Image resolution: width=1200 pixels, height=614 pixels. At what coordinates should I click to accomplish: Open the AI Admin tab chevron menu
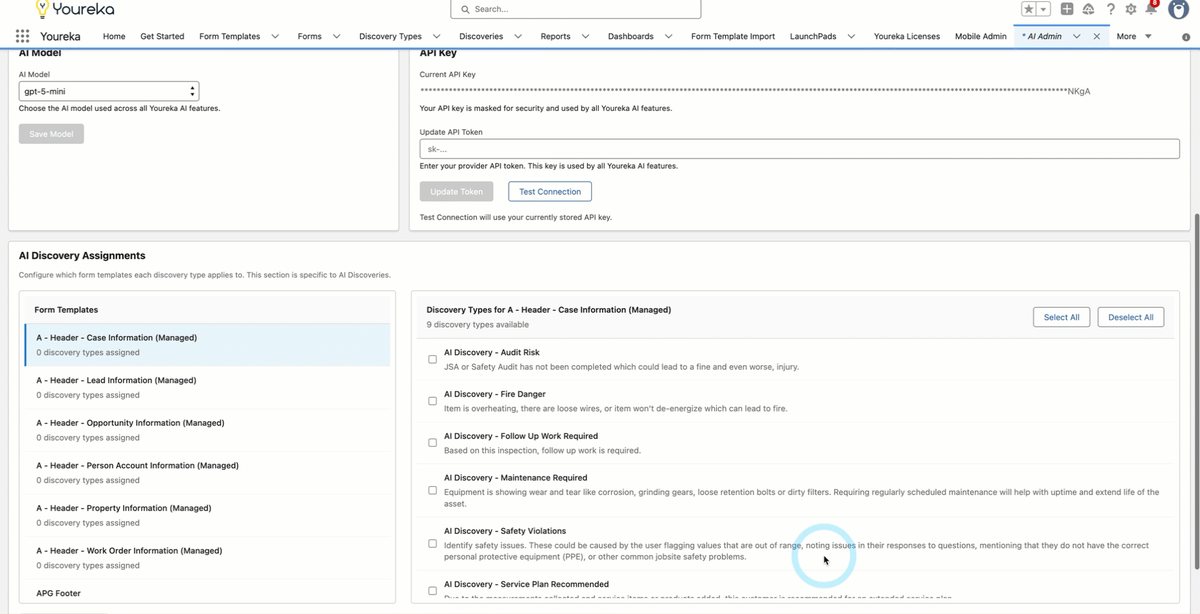click(1077, 36)
